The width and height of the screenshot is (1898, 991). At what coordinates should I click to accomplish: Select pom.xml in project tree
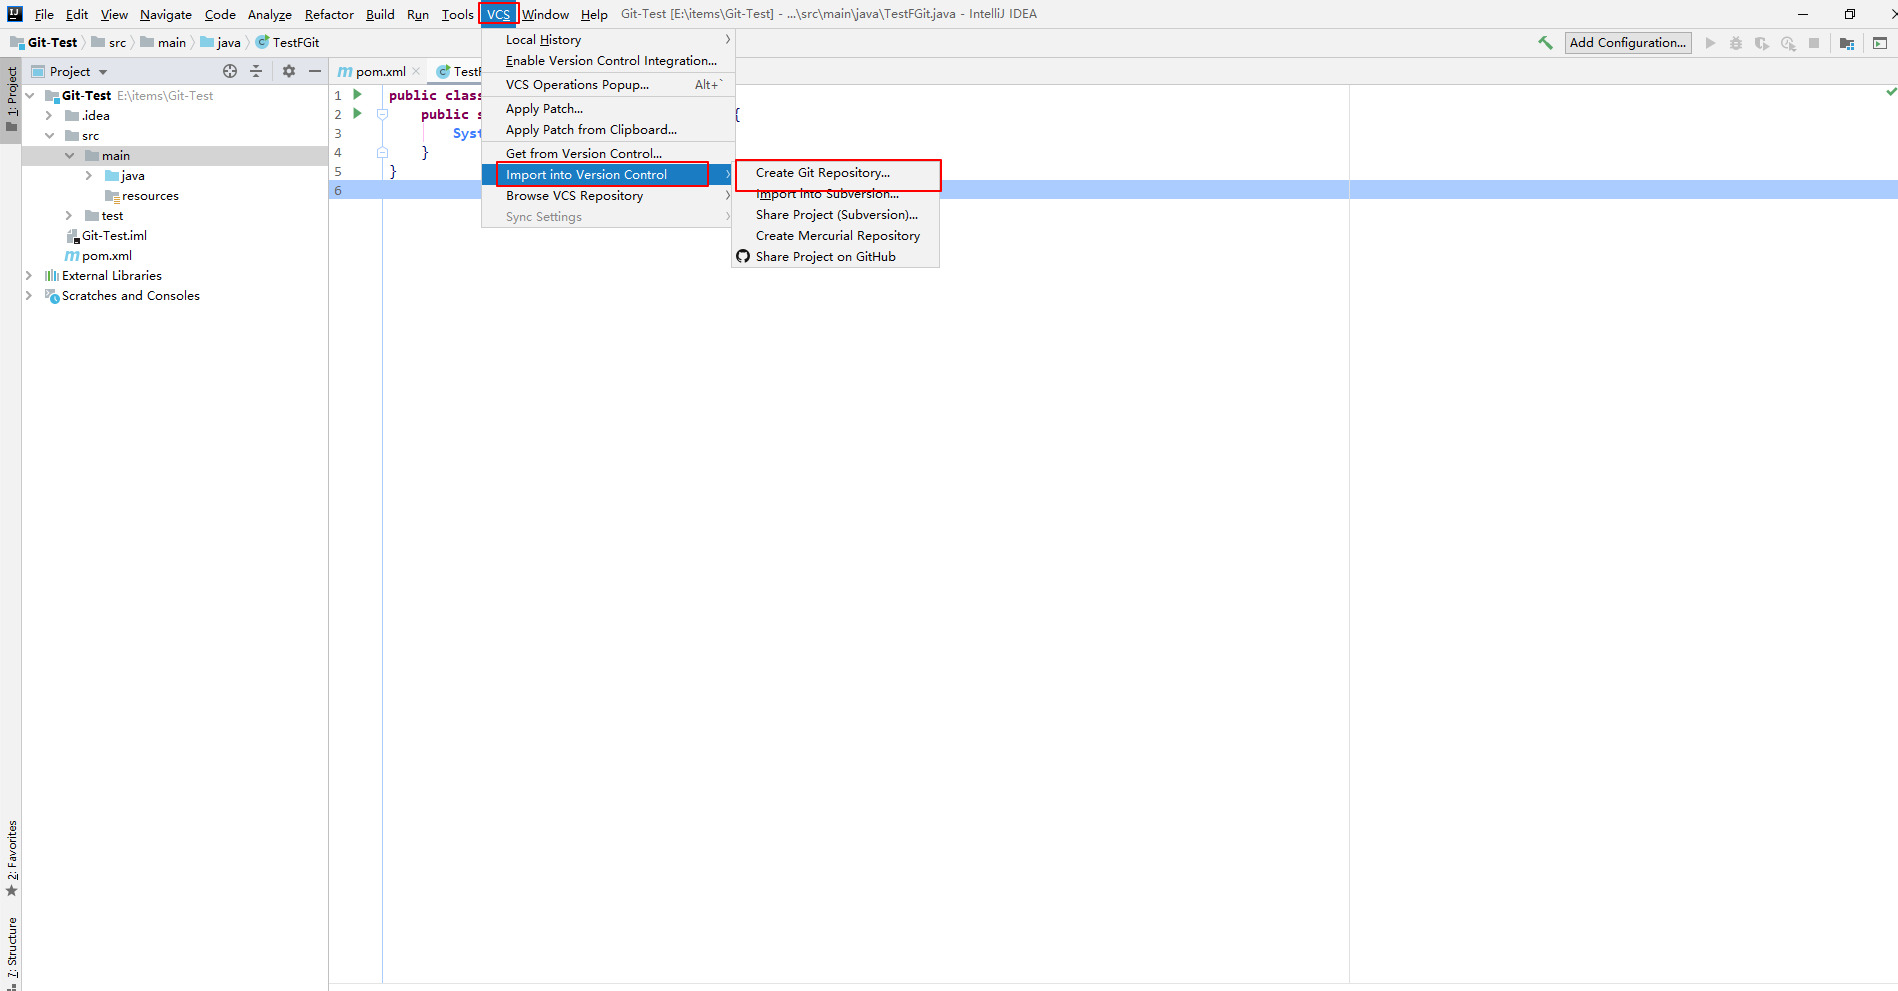tap(106, 256)
